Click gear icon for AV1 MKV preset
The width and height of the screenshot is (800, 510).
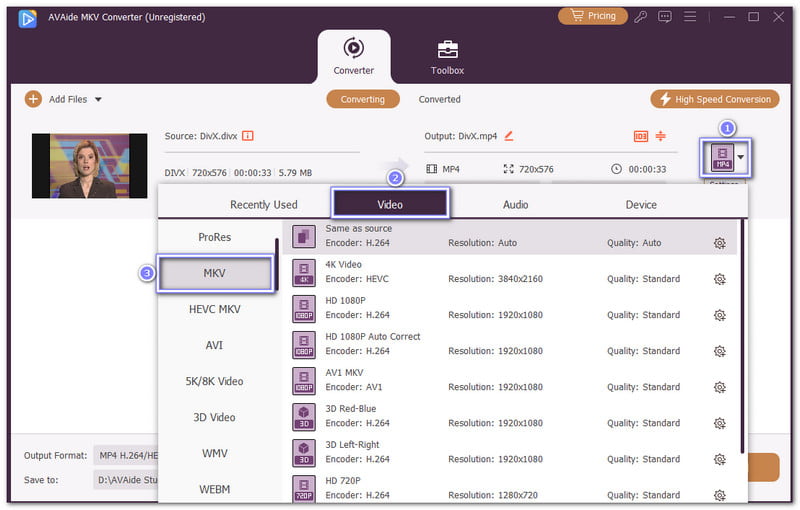click(x=719, y=387)
